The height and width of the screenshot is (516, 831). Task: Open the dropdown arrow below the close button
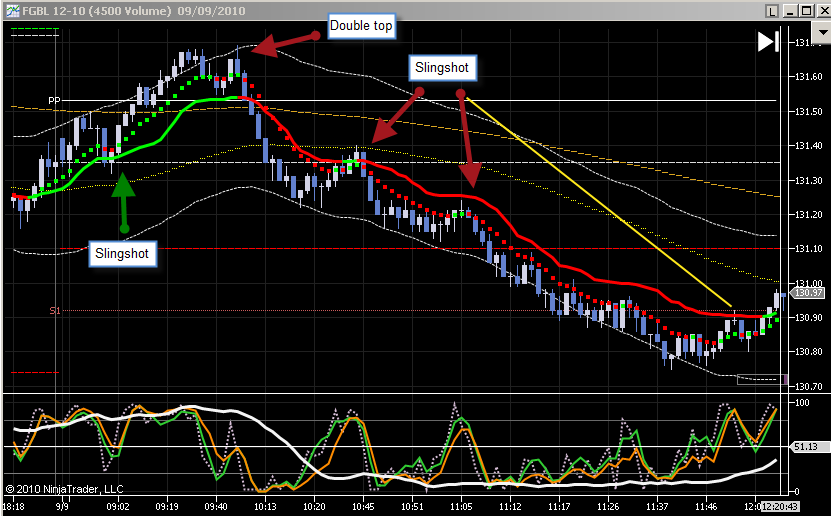(x=822, y=32)
